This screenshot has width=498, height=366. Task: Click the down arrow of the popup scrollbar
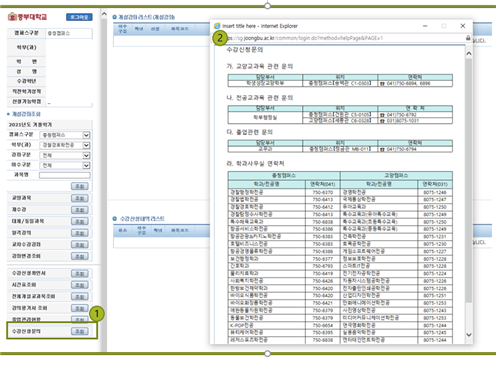tap(469, 335)
